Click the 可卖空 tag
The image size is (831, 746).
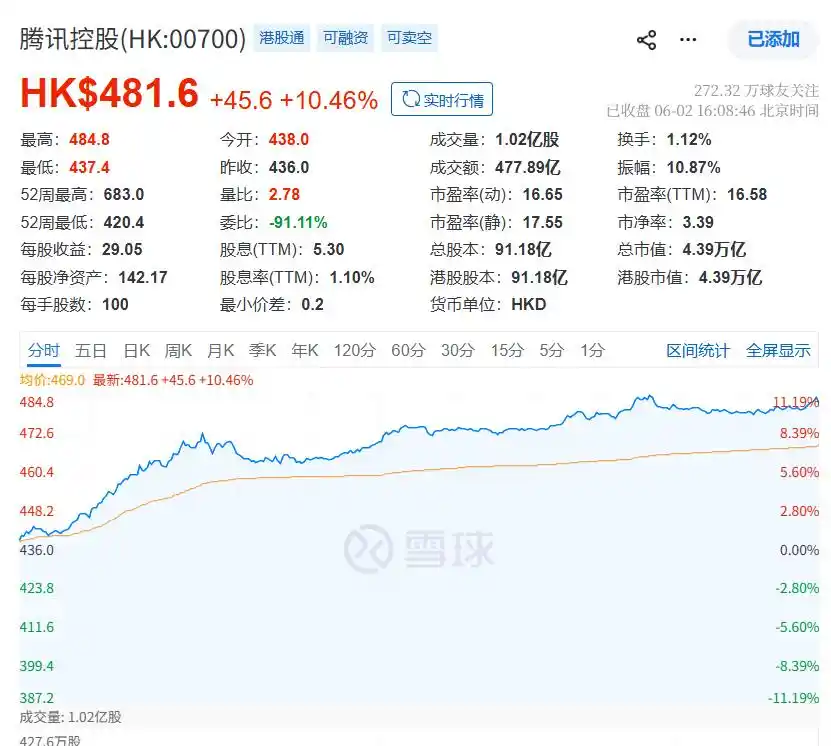pyautogui.click(x=409, y=38)
